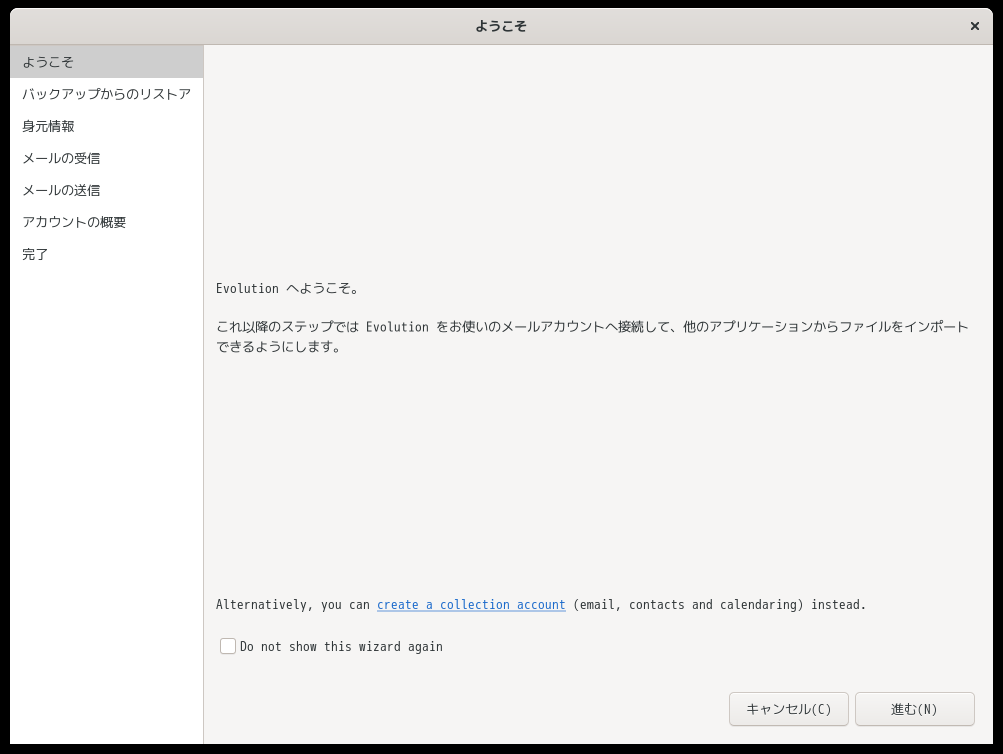Select the メールの受信 step

pyautogui.click(x=107, y=158)
